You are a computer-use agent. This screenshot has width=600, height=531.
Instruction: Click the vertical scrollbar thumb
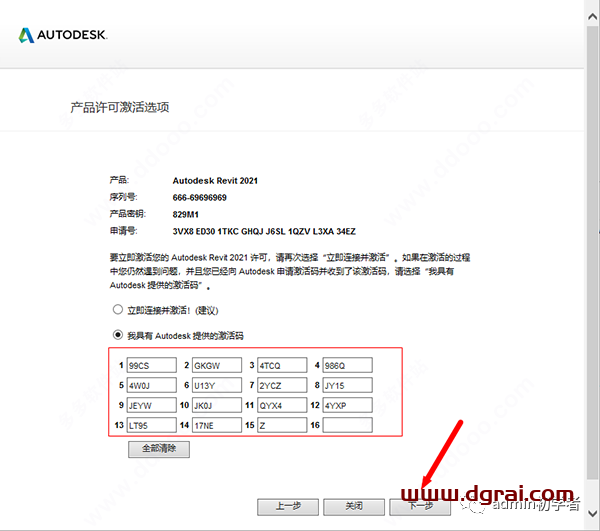point(592,252)
